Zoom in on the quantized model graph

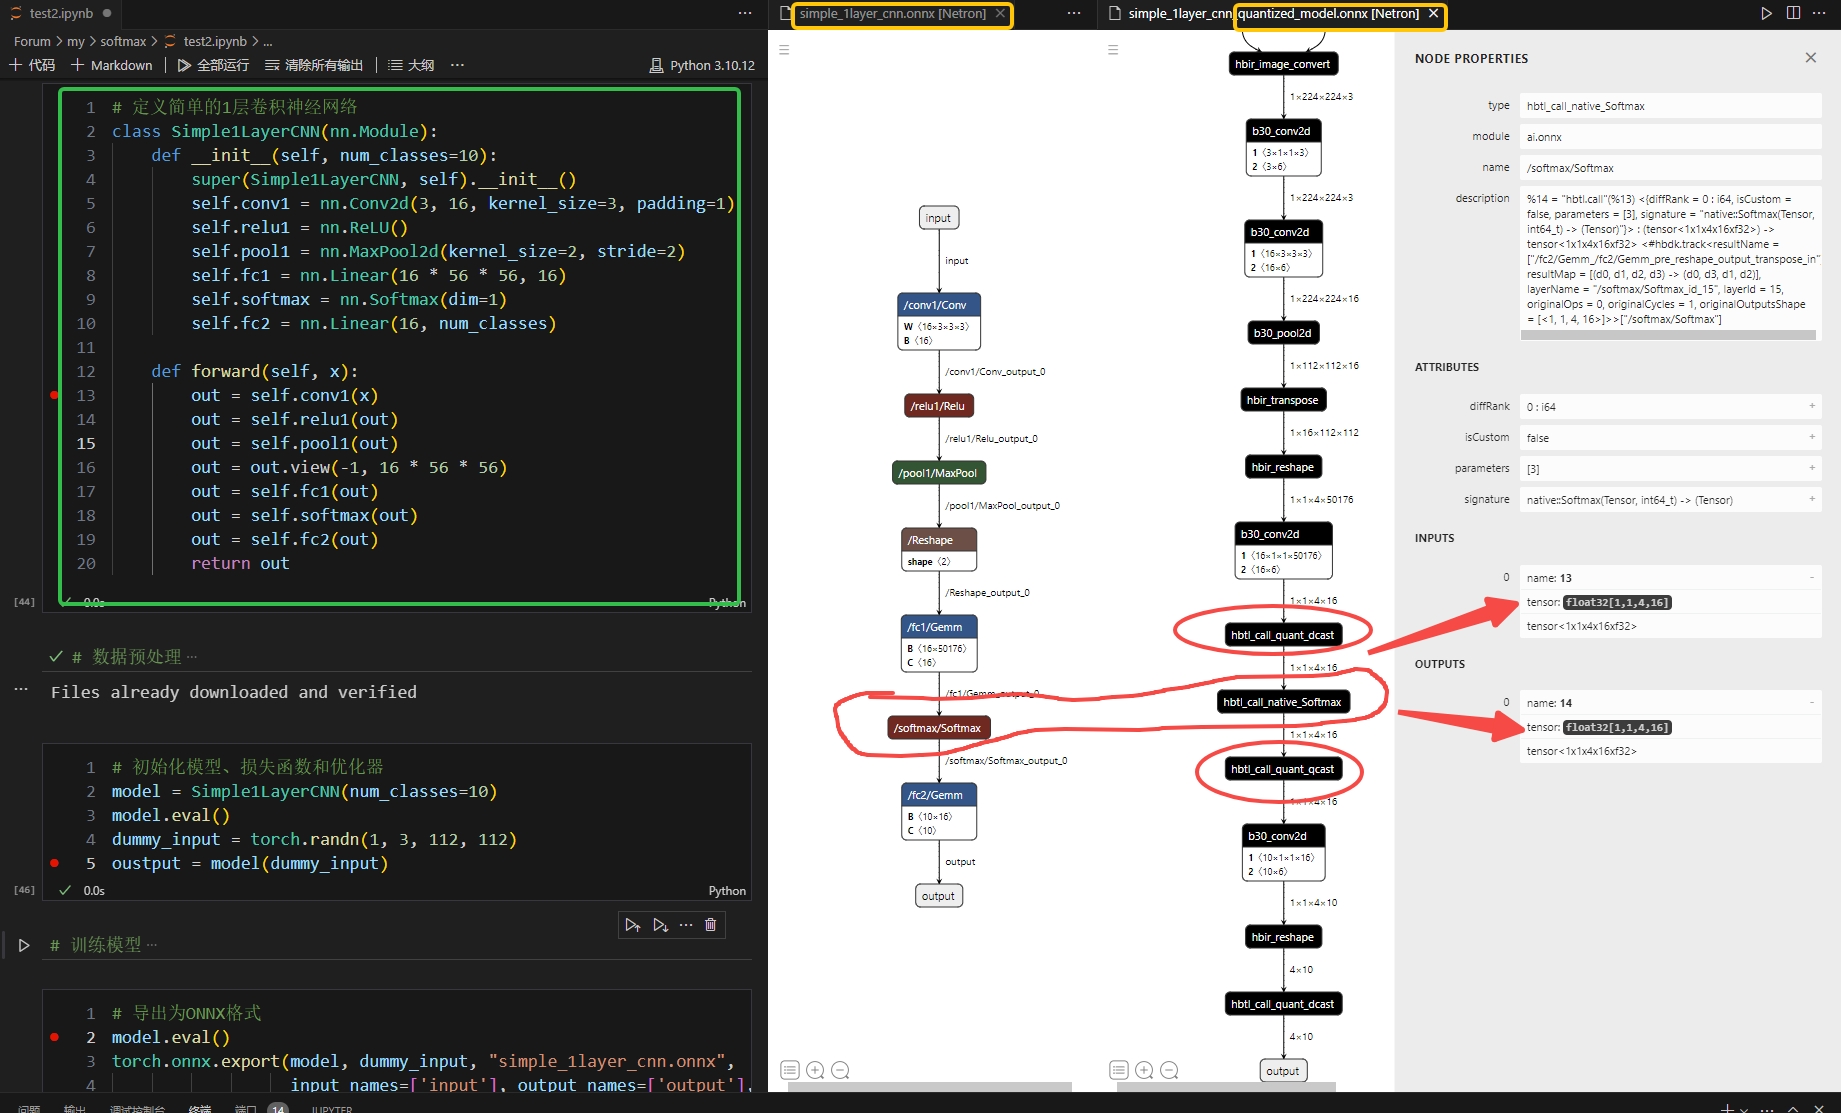1144,1070
